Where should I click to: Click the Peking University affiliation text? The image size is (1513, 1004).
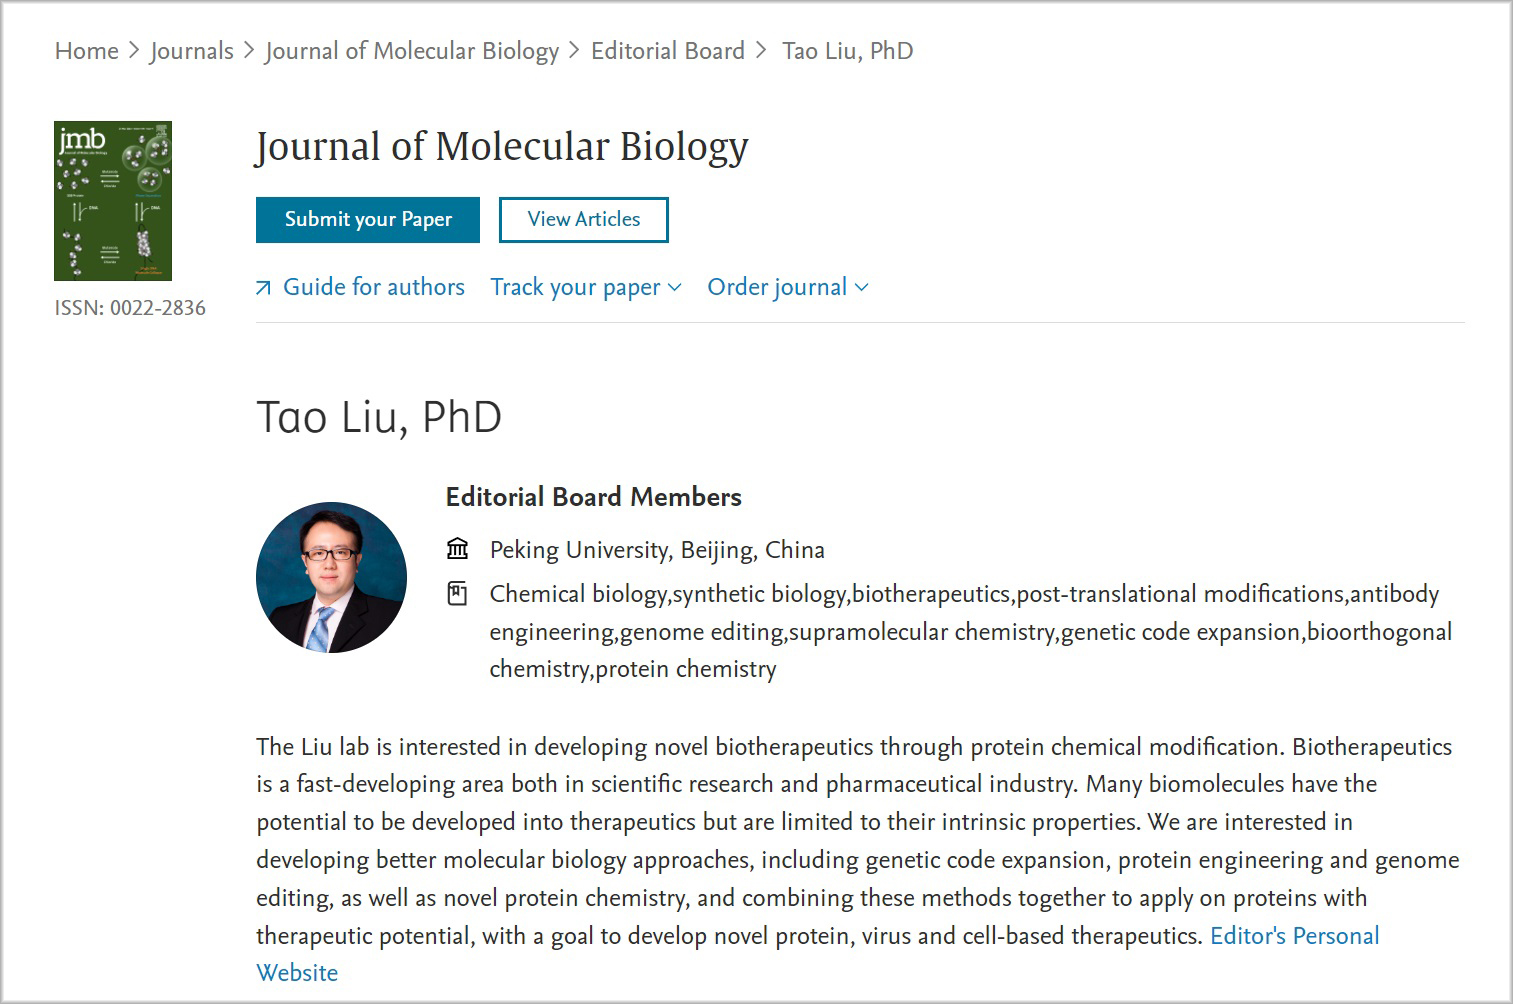pos(657,550)
